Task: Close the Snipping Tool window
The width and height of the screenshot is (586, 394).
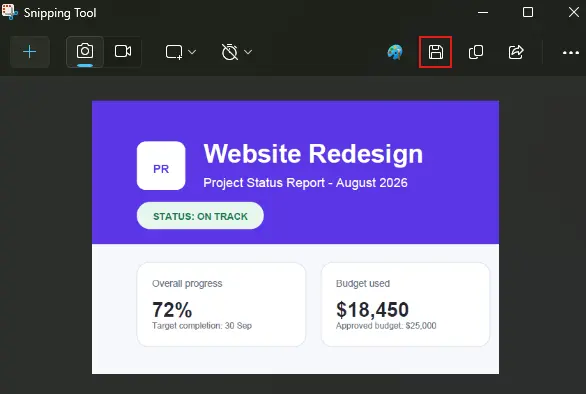Action: click(574, 12)
